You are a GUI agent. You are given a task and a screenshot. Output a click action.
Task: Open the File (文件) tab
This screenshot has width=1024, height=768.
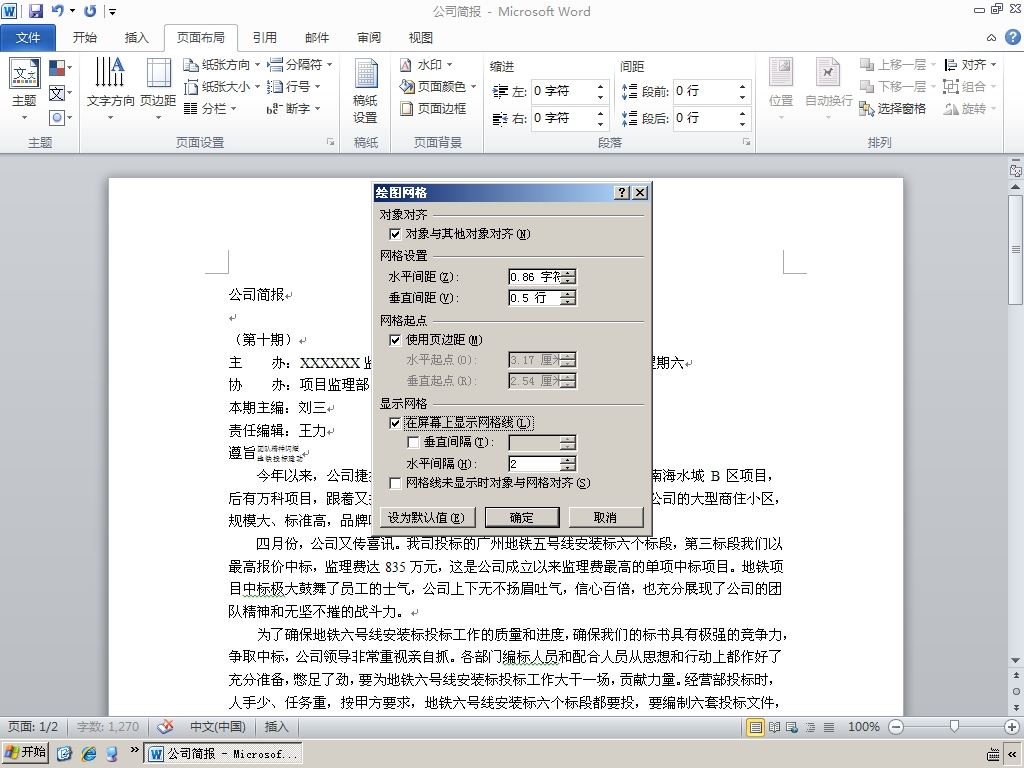pos(27,38)
